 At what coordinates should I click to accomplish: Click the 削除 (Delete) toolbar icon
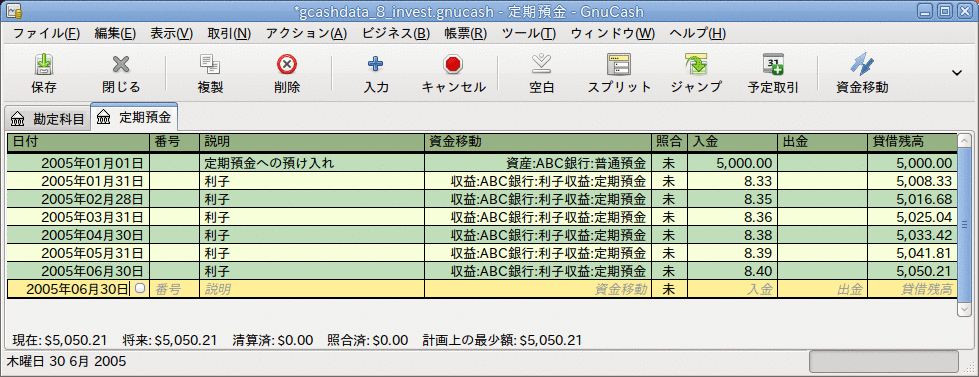coord(287,64)
